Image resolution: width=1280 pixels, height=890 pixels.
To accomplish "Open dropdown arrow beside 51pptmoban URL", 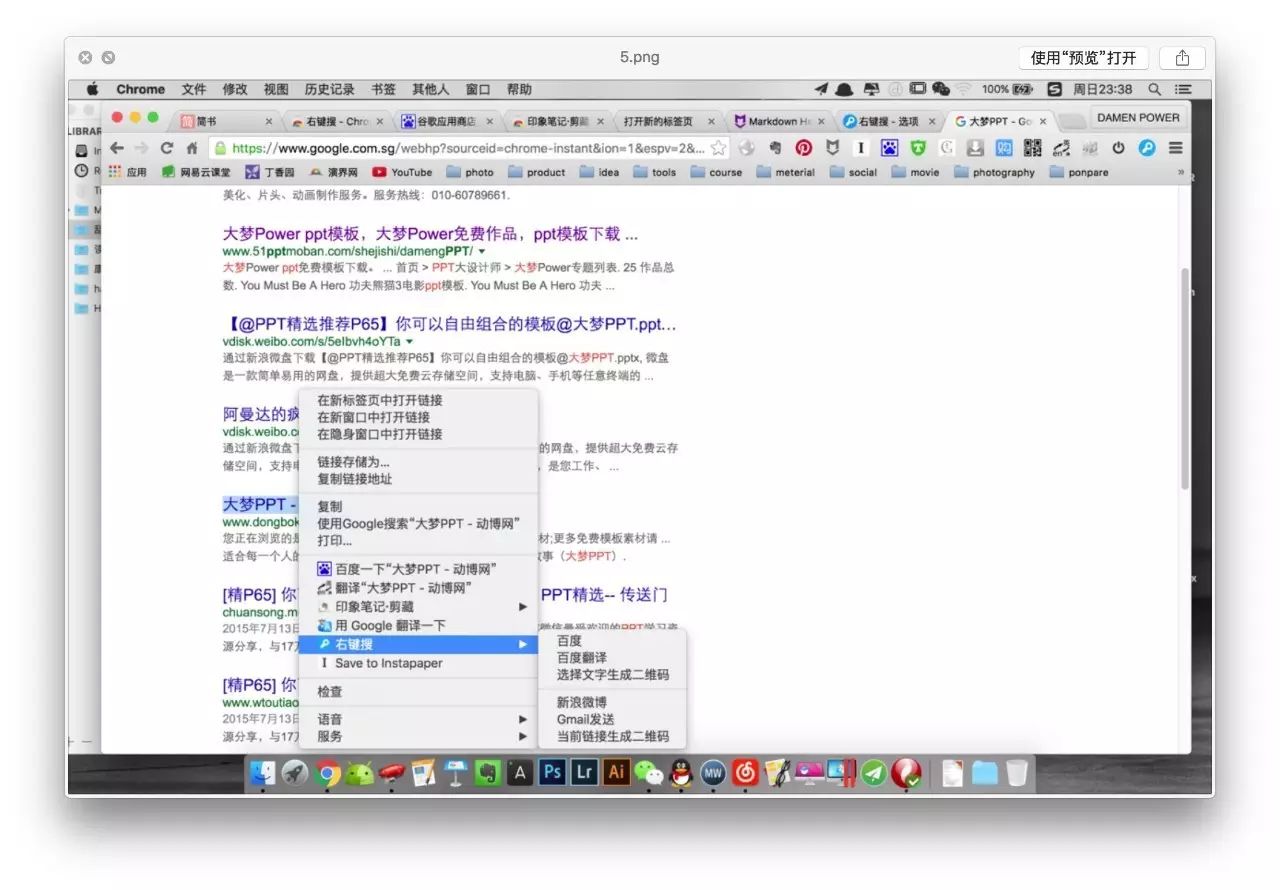I will [x=482, y=251].
